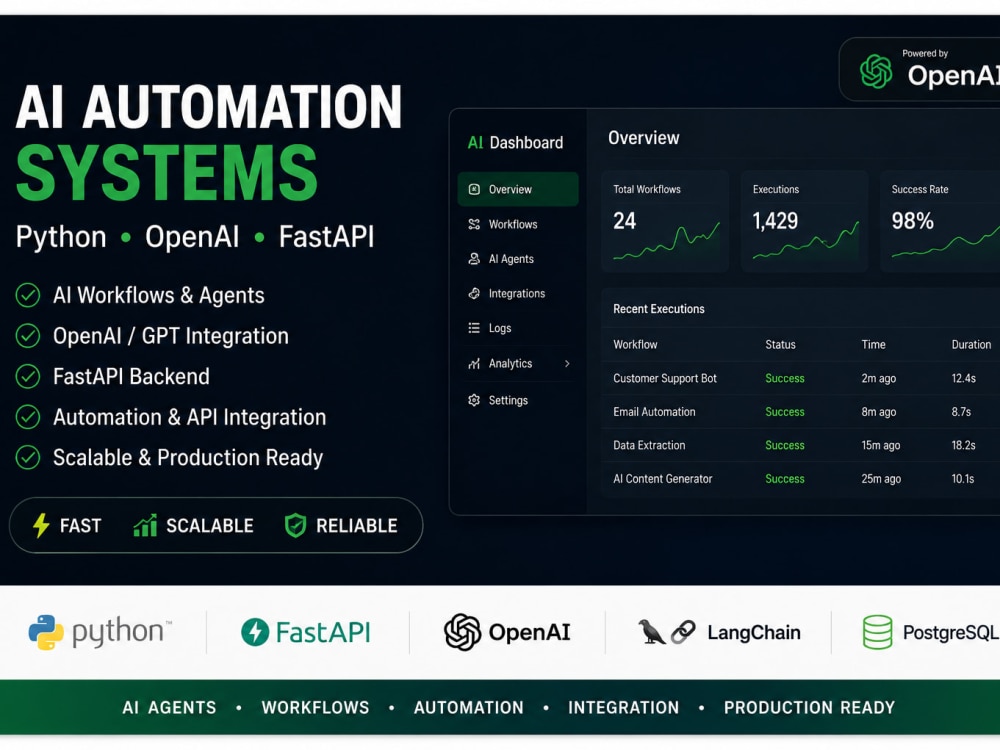
Task: Click checkmark beside OpenAI / GPT Integration
Action: [x=28, y=336]
